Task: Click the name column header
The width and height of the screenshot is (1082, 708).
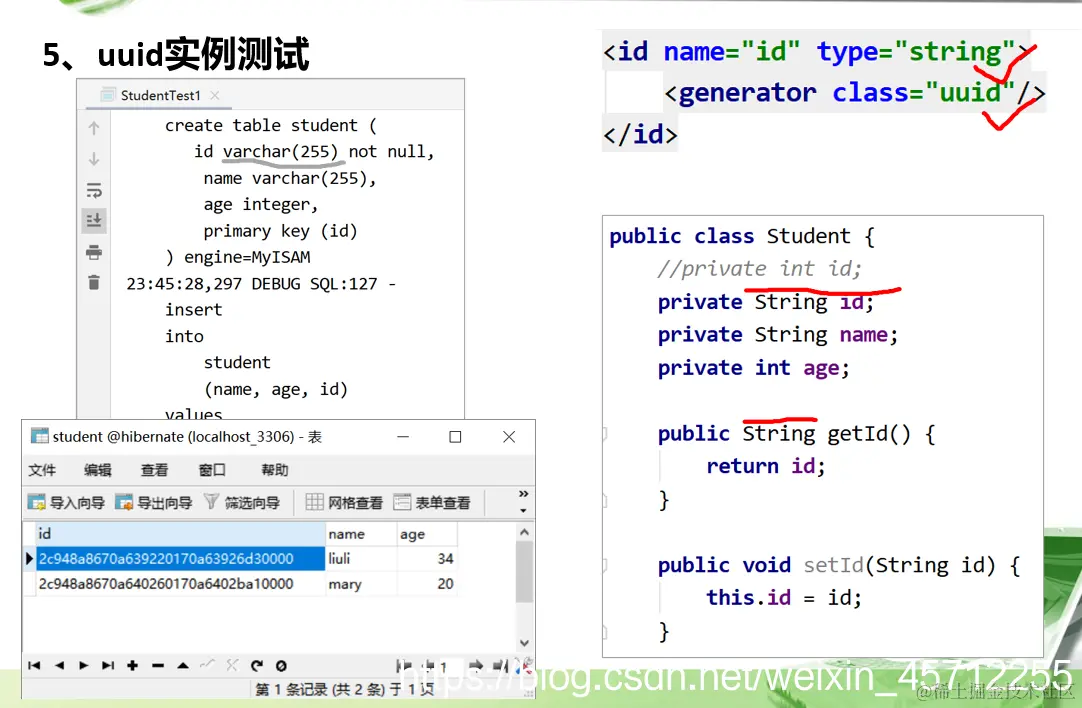Action: [x=361, y=533]
